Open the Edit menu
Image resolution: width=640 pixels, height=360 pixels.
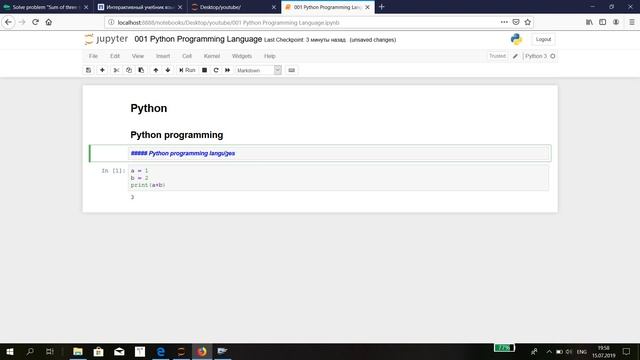(x=115, y=56)
